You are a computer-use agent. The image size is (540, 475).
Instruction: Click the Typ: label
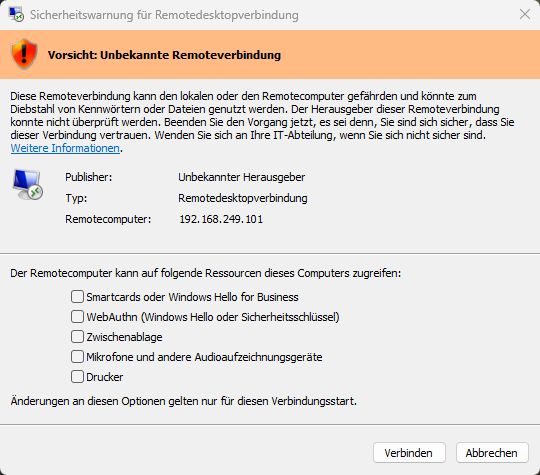click(x=76, y=198)
